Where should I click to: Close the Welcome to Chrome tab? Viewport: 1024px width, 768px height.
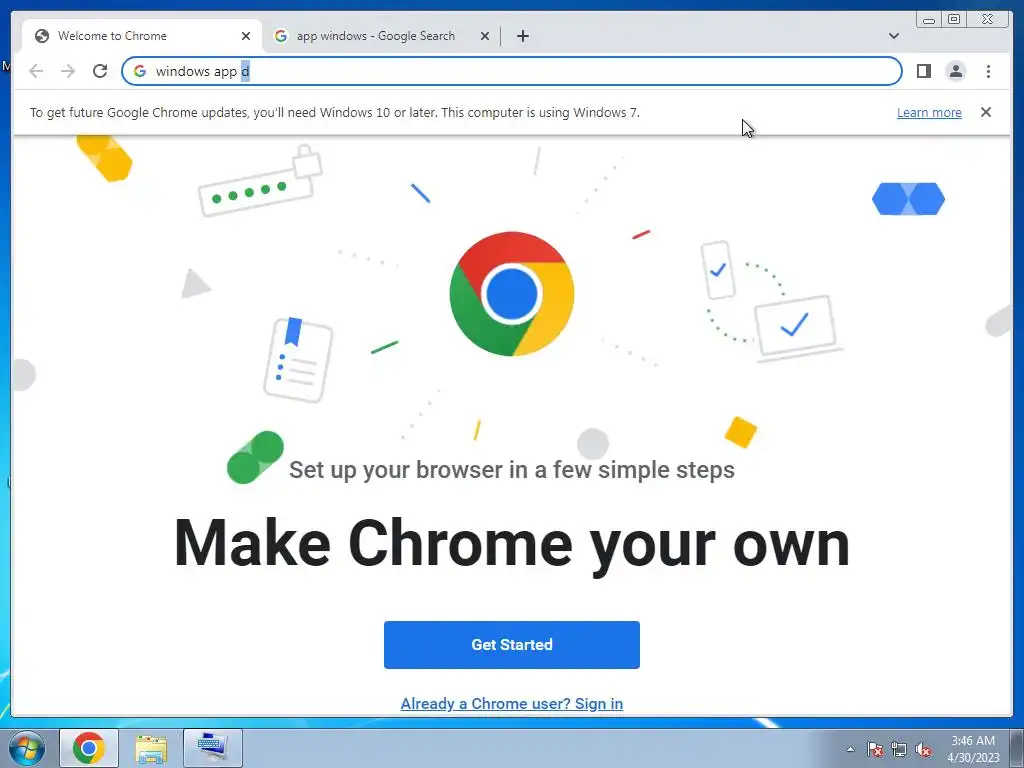coord(246,36)
